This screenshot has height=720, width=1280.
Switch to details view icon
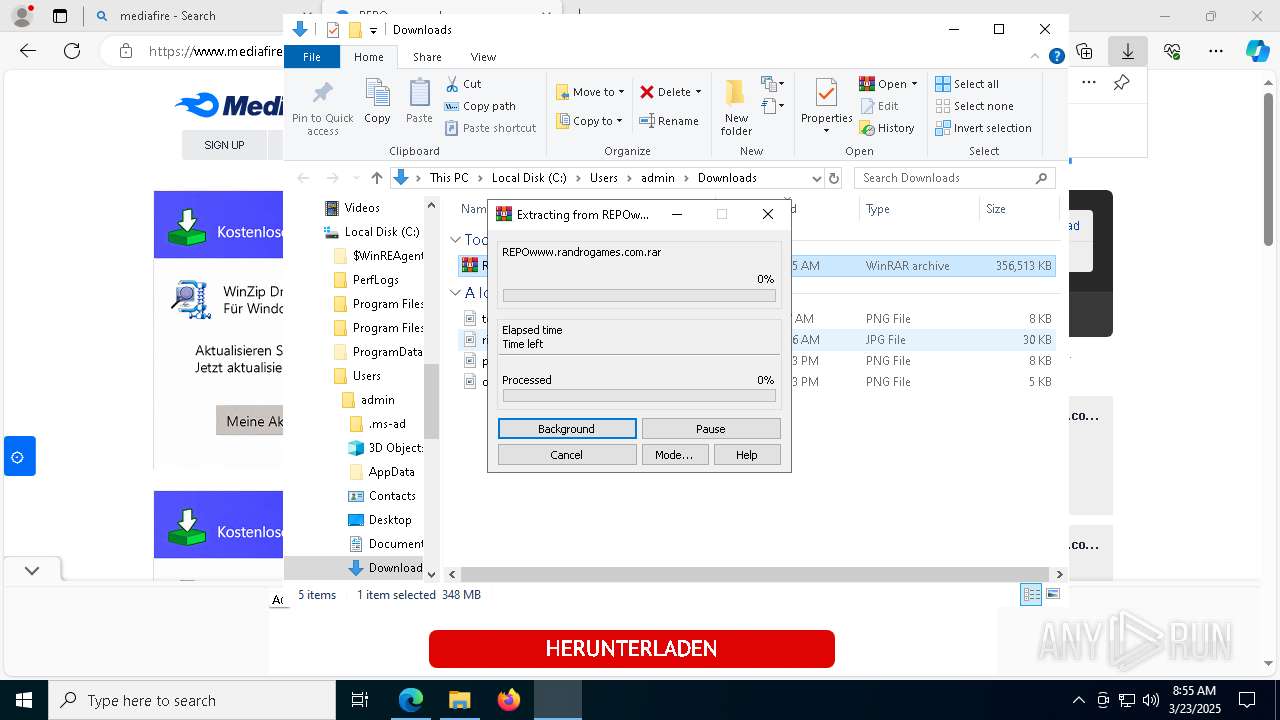(x=1031, y=594)
